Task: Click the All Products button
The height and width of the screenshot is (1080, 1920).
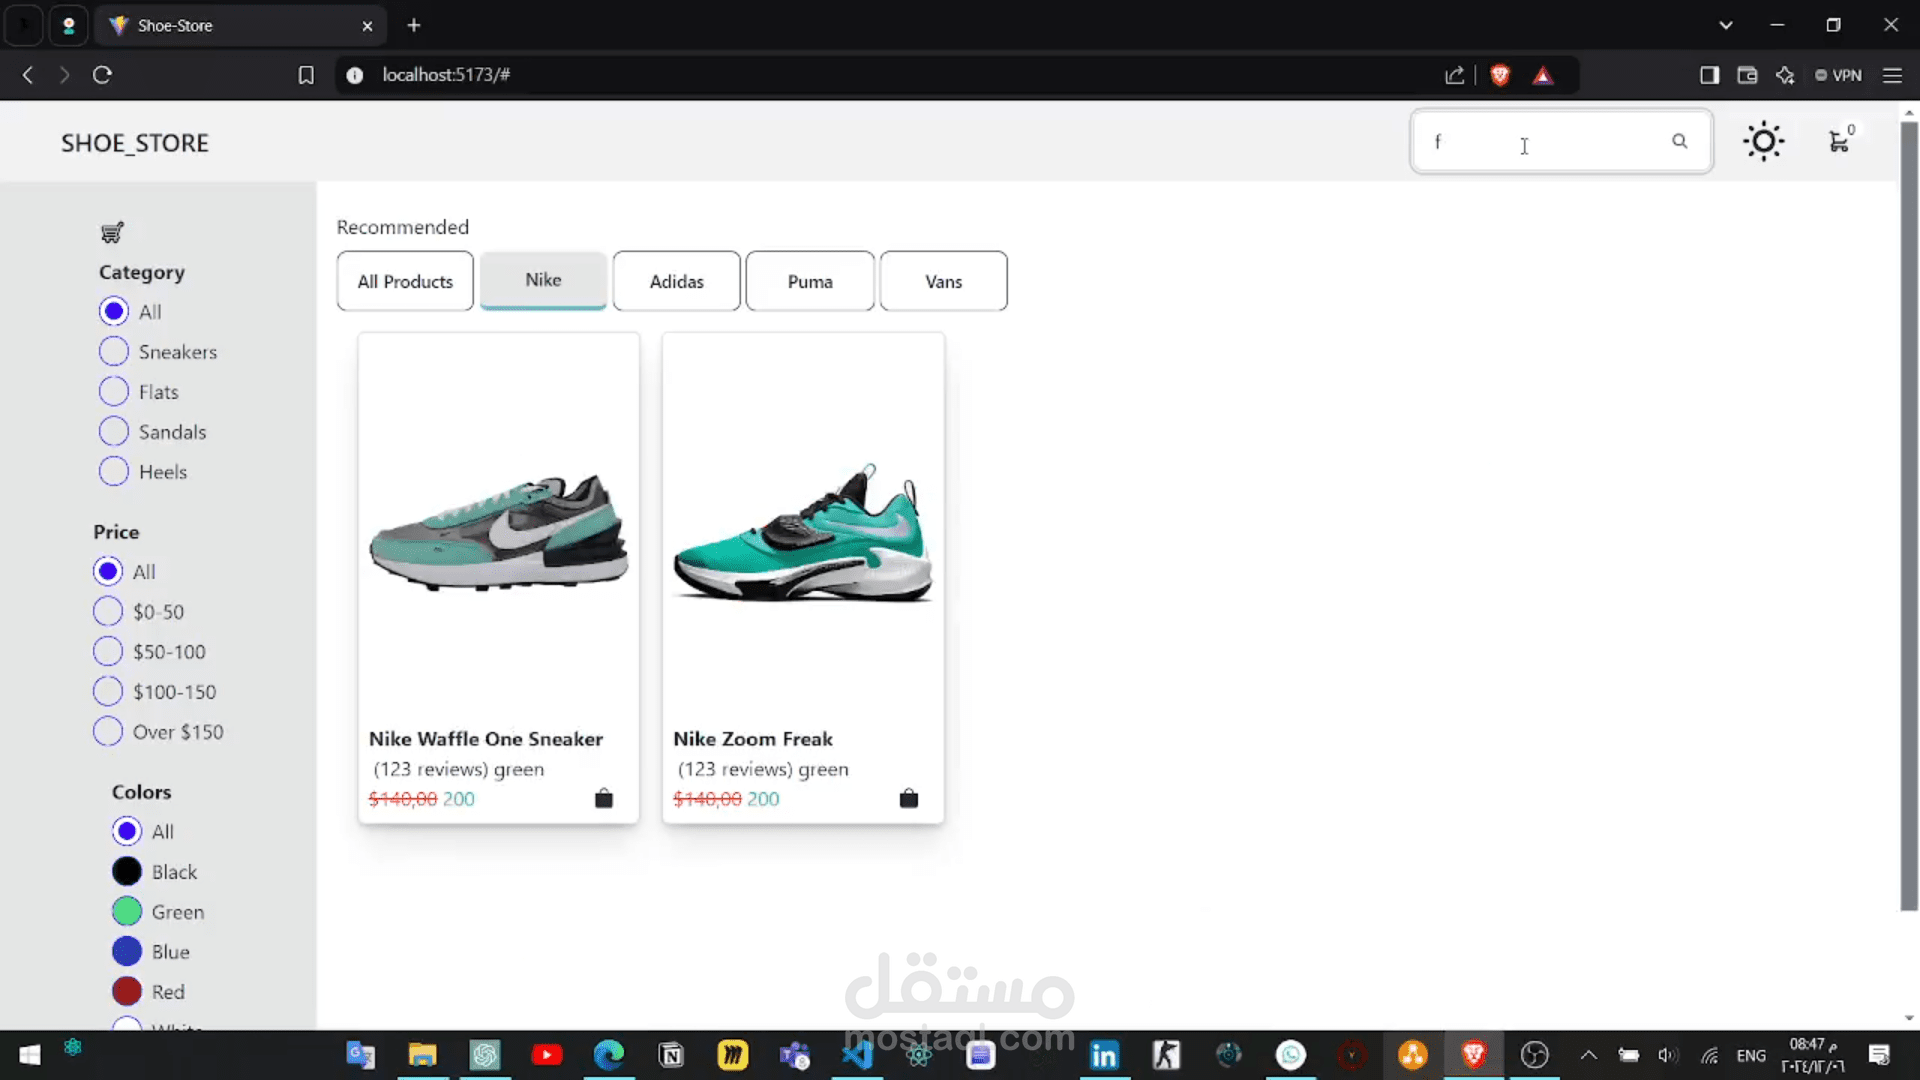Action: pyautogui.click(x=405, y=281)
